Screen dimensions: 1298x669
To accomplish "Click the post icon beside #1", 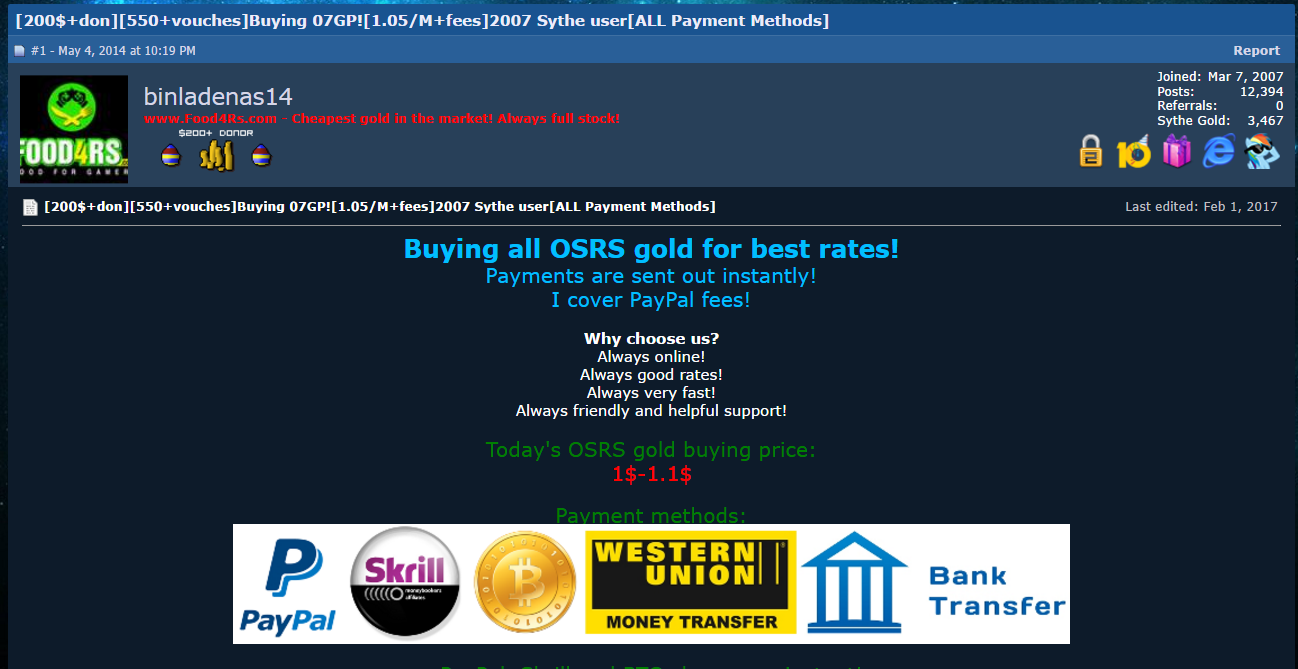I will coord(20,51).
